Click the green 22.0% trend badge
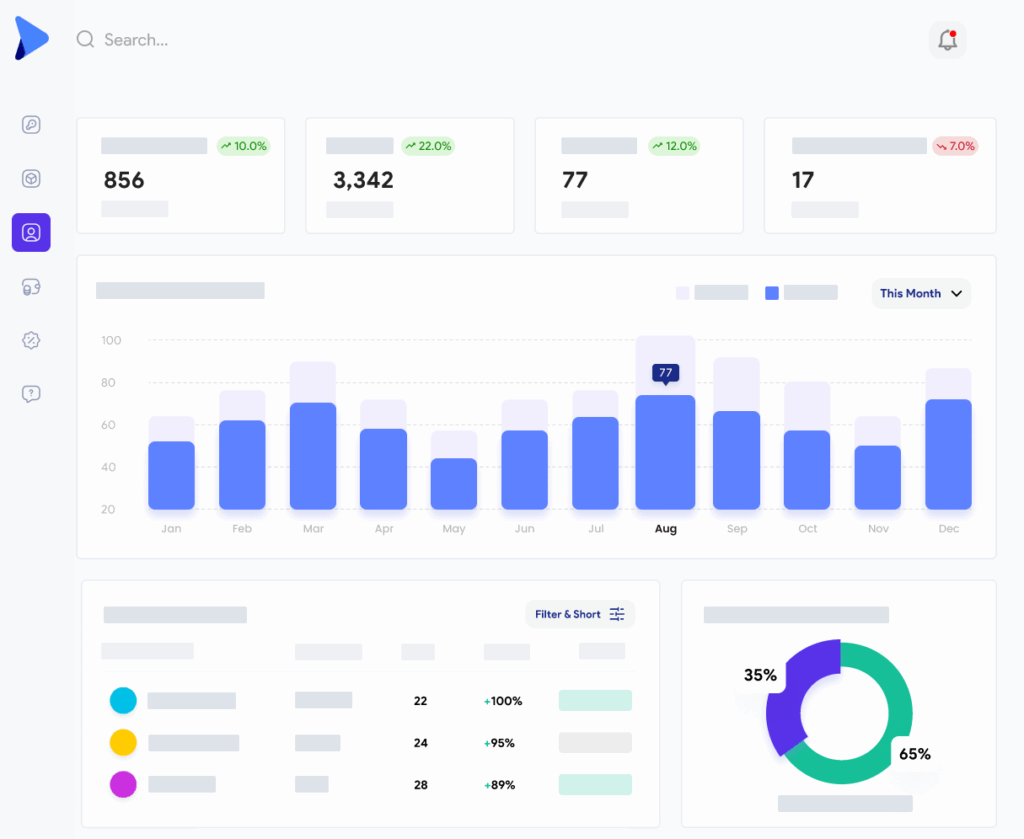1024x839 pixels. tap(427, 146)
